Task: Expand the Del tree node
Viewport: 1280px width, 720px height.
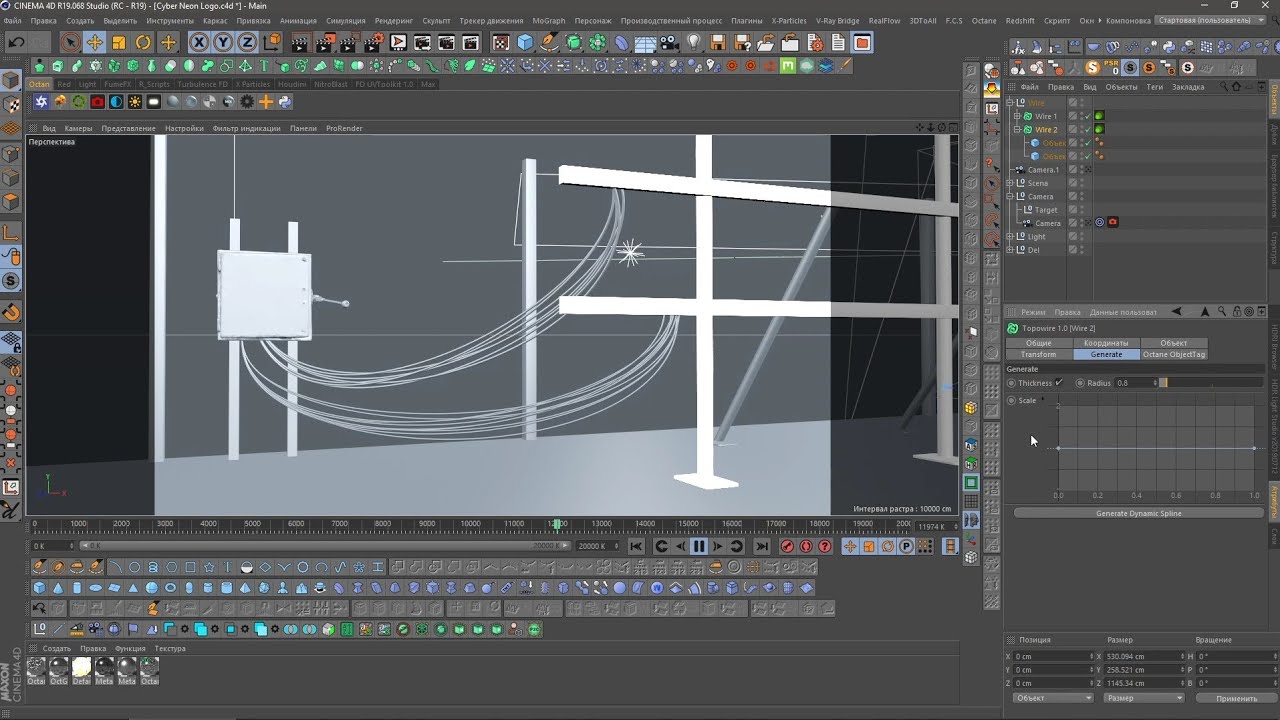Action: coord(1011,249)
